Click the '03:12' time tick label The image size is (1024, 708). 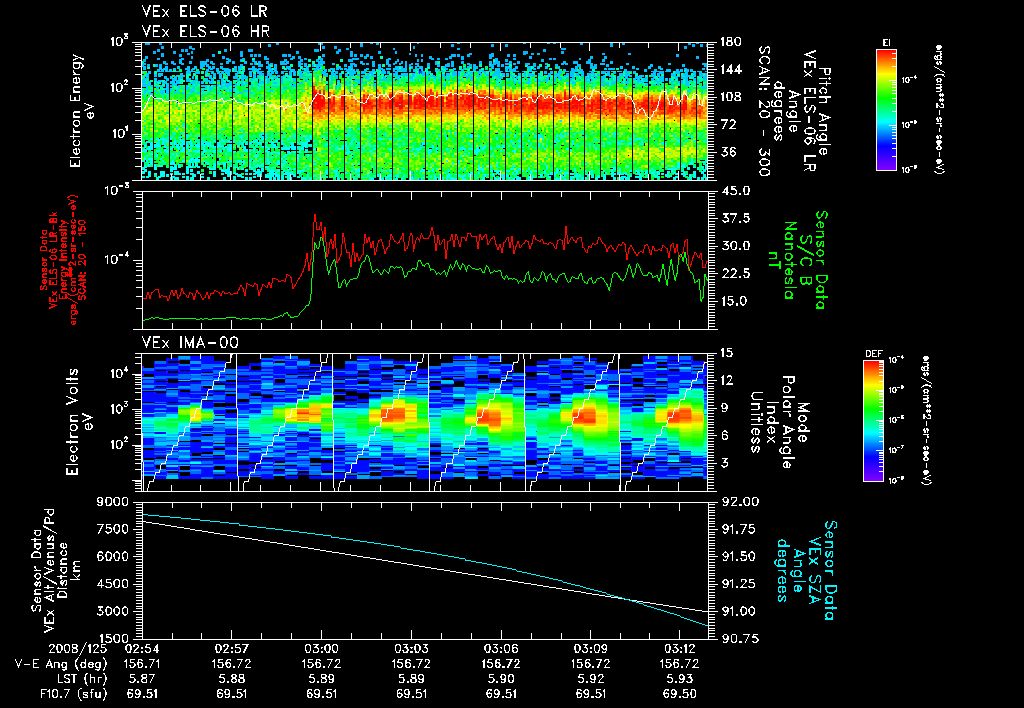[x=680, y=649]
